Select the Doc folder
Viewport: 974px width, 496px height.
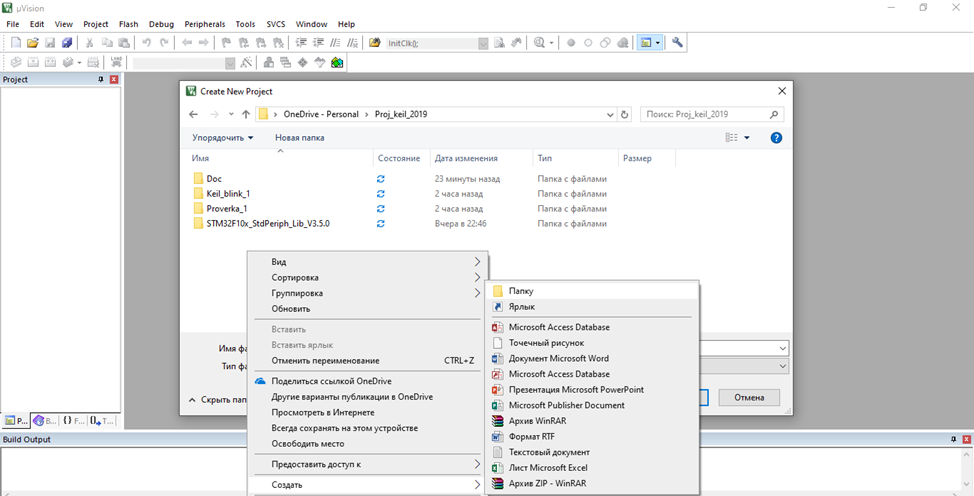coord(214,178)
